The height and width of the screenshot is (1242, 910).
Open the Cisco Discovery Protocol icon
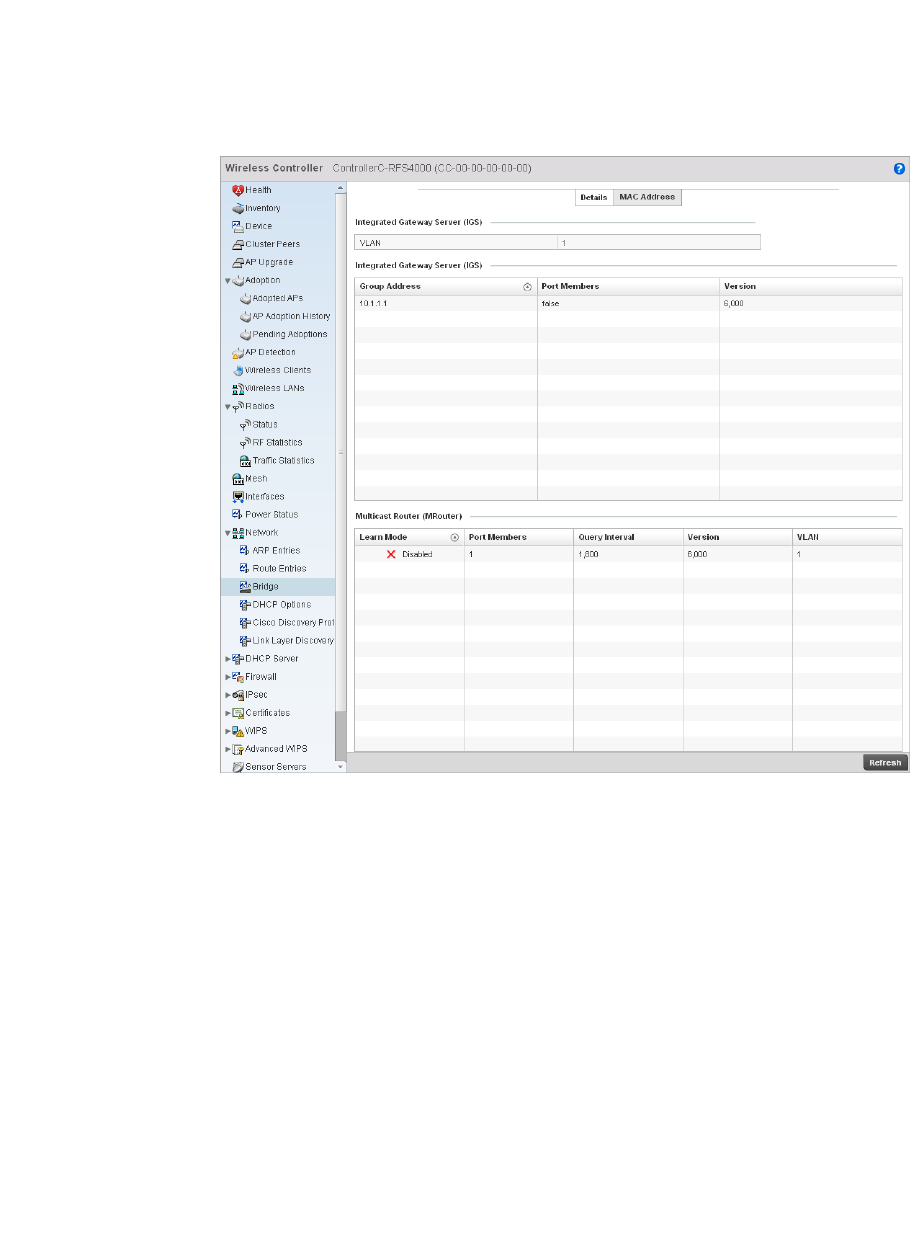pos(245,622)
